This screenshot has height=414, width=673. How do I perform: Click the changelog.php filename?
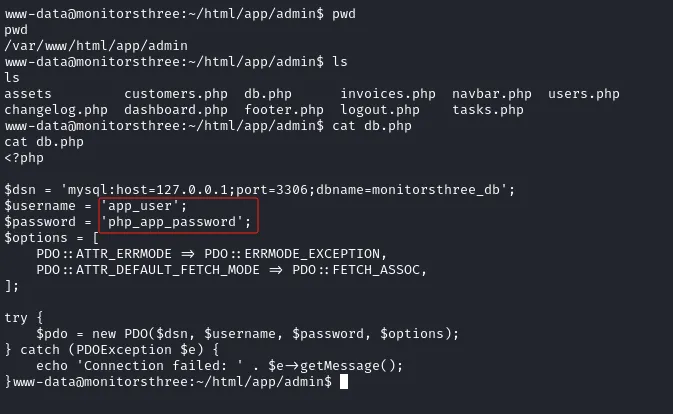coord(56,110)
